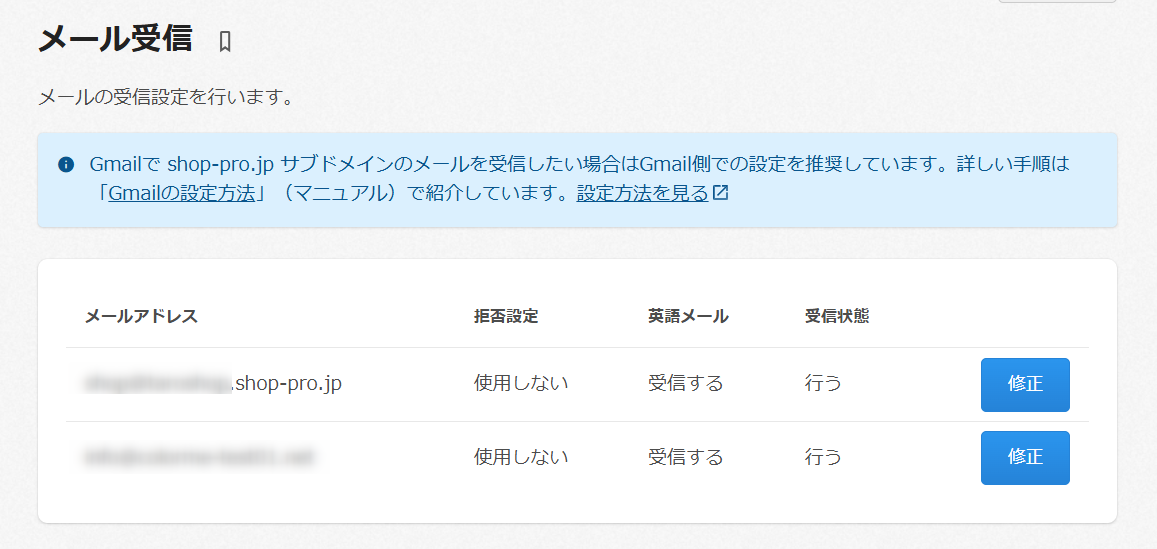Click the メールアドレス column header
The height and width of the screenshot is (549, 1157).
[x=141, y=316]
